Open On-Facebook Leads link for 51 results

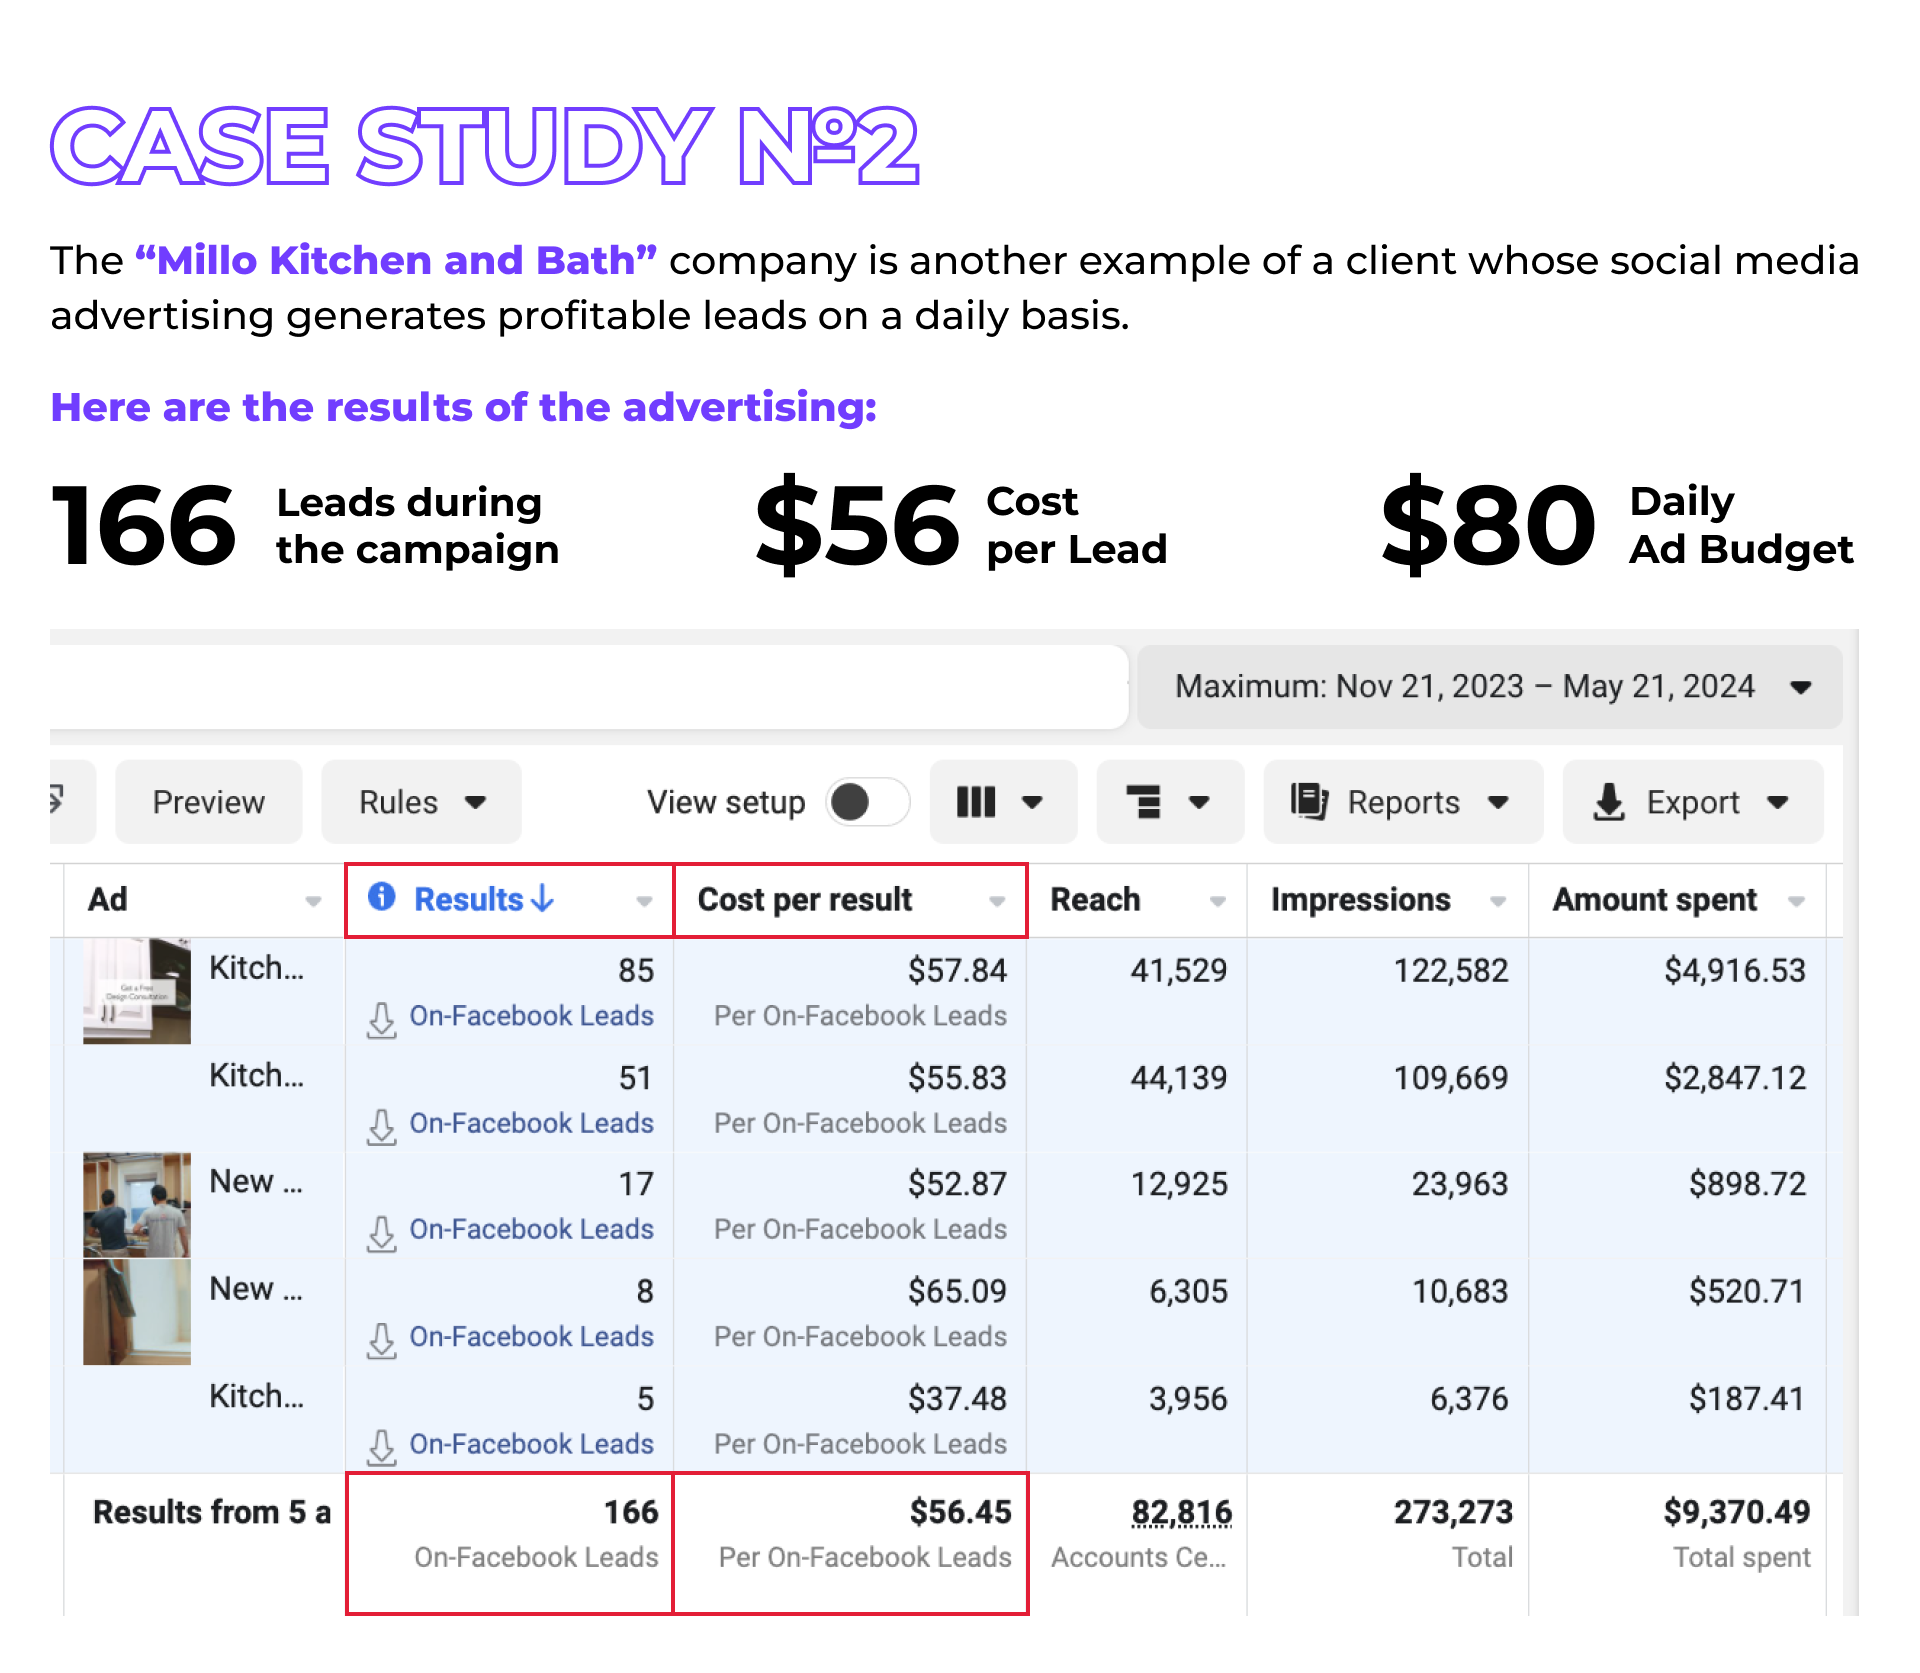pyautogui.click(x=531, y=1123)
